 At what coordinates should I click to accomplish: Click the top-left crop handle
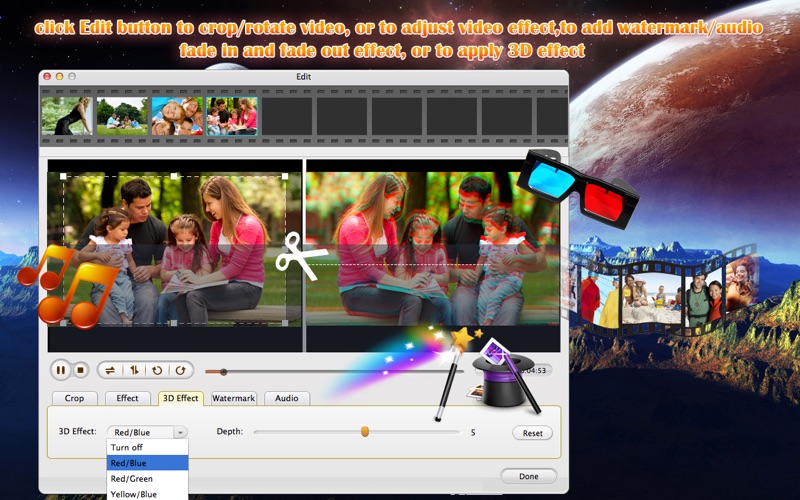[63, 177]
